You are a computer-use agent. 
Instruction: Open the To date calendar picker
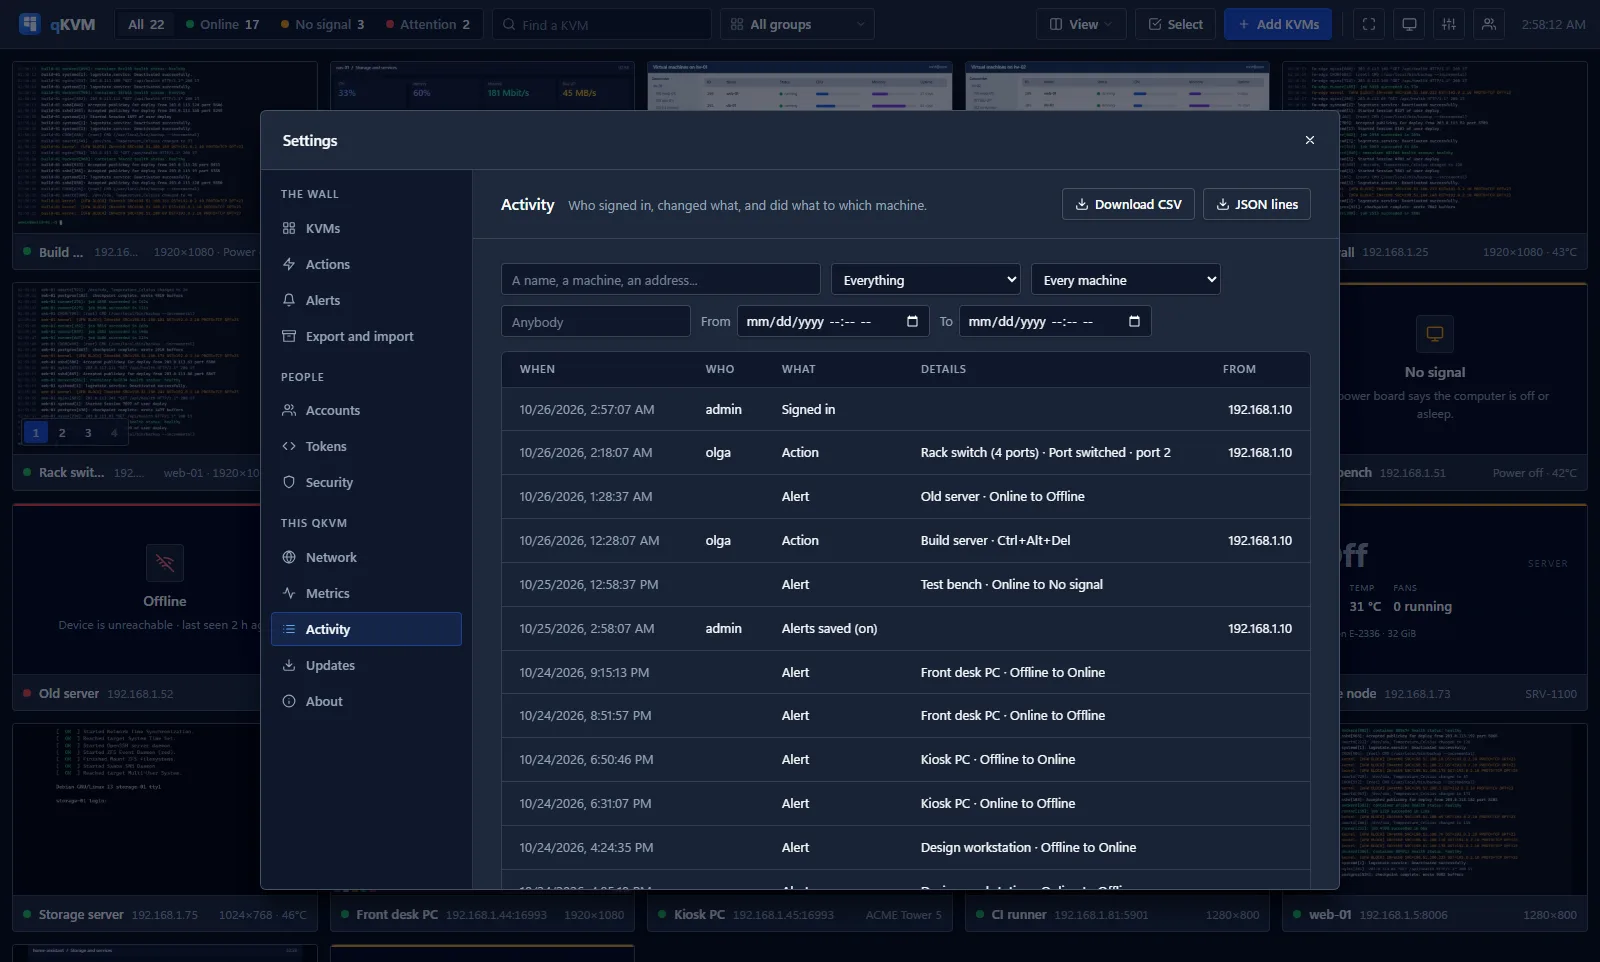click(x=1134, y=321)
